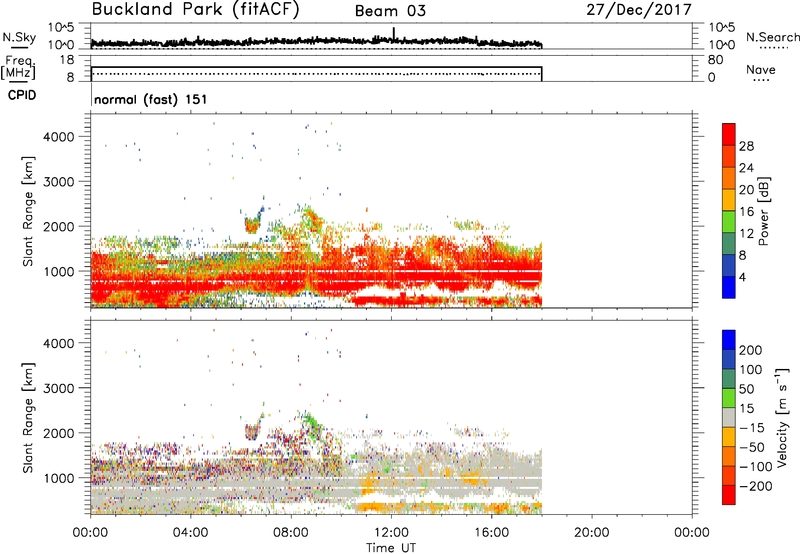The height and width of the screenshot is (554, 800).
Task: Click the 'Nave' legend label
Action: pos(761,69)
